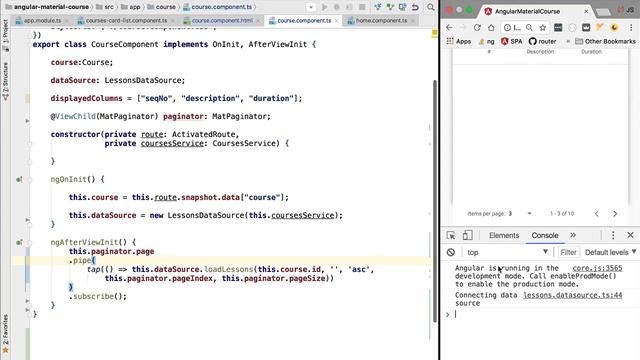Open the ng bookmark
This screenshot has height=360, width=640.
pyautogui.click(x=486, y=41)
